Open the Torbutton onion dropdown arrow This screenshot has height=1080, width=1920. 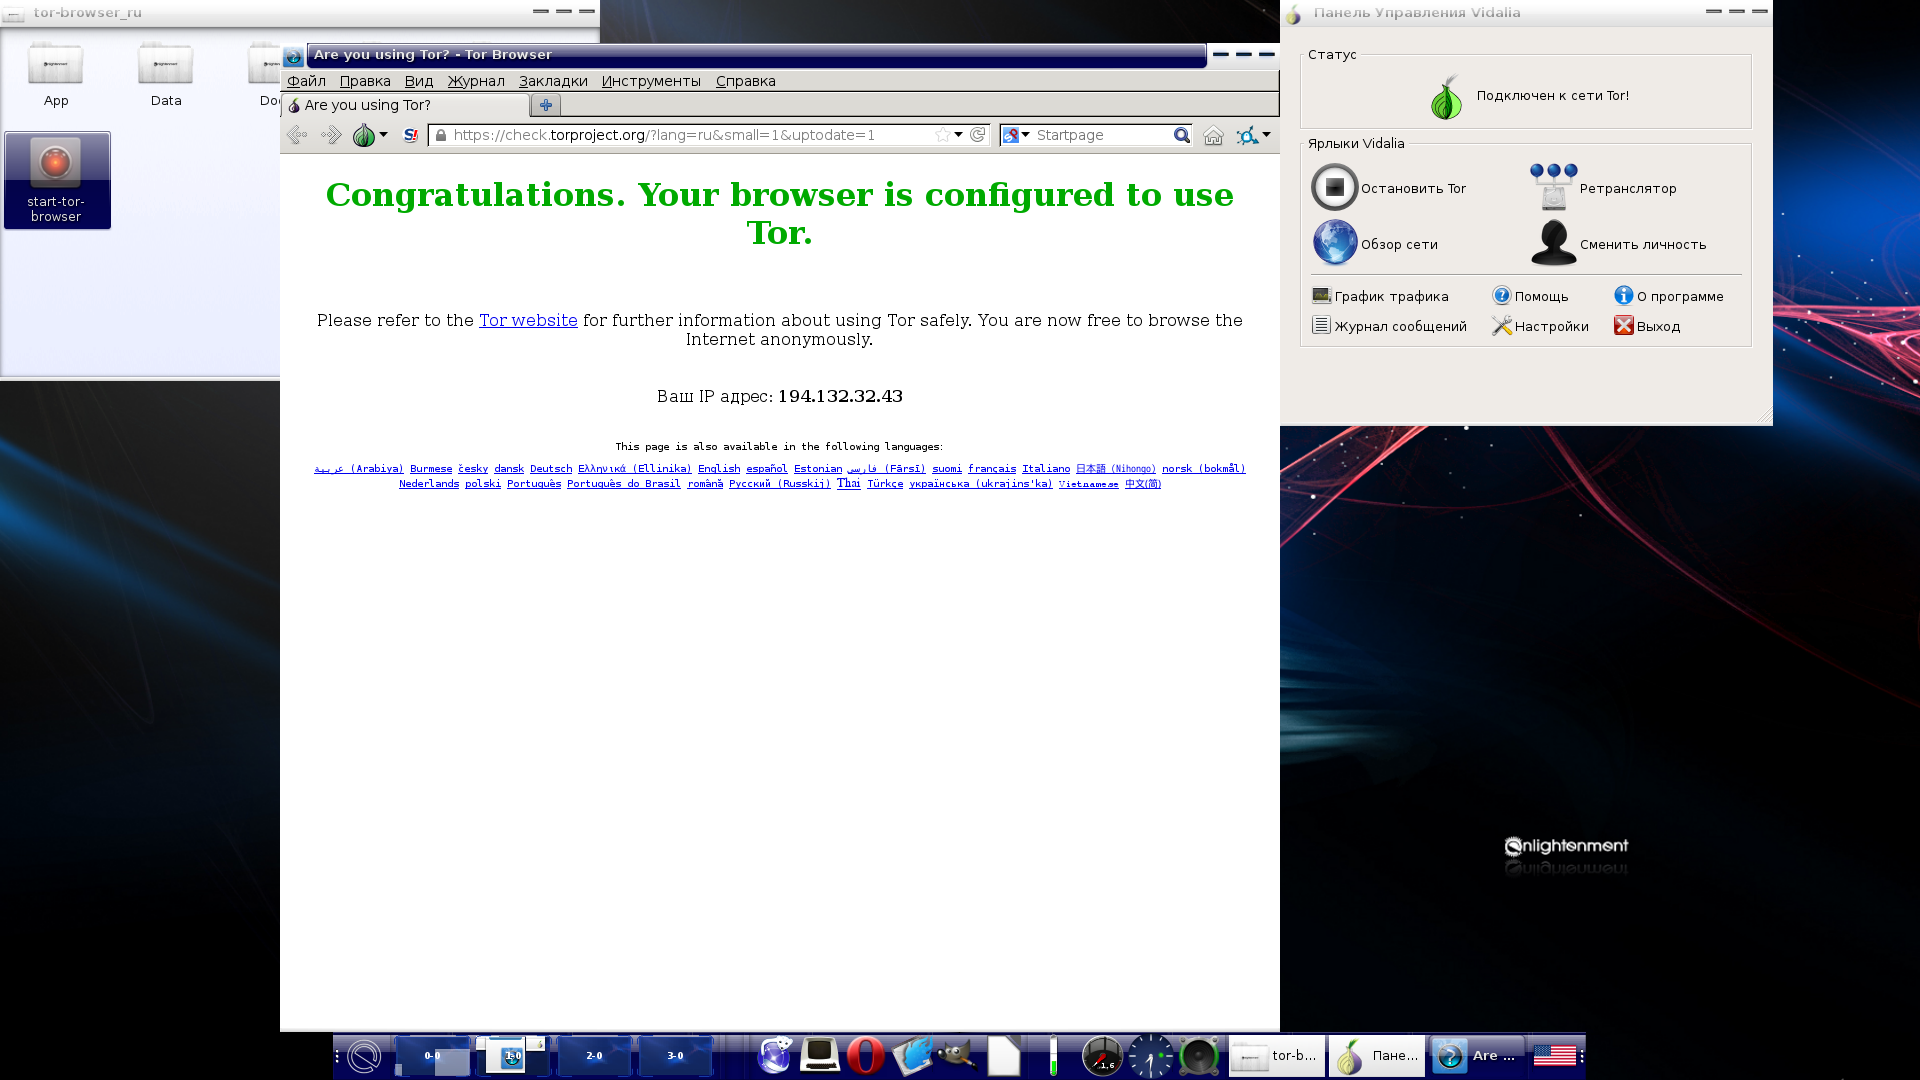pyautogui.click(x=384, y=135)
